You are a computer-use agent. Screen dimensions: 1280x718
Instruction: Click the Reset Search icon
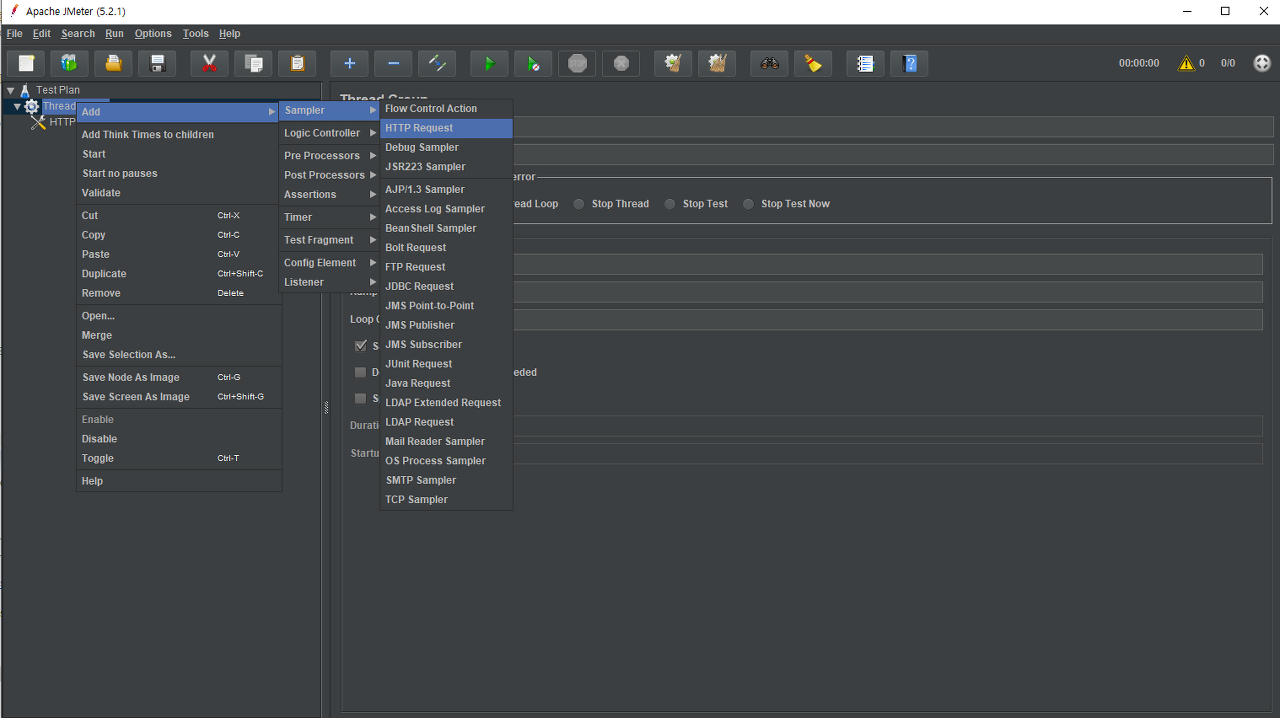point(813,64)
